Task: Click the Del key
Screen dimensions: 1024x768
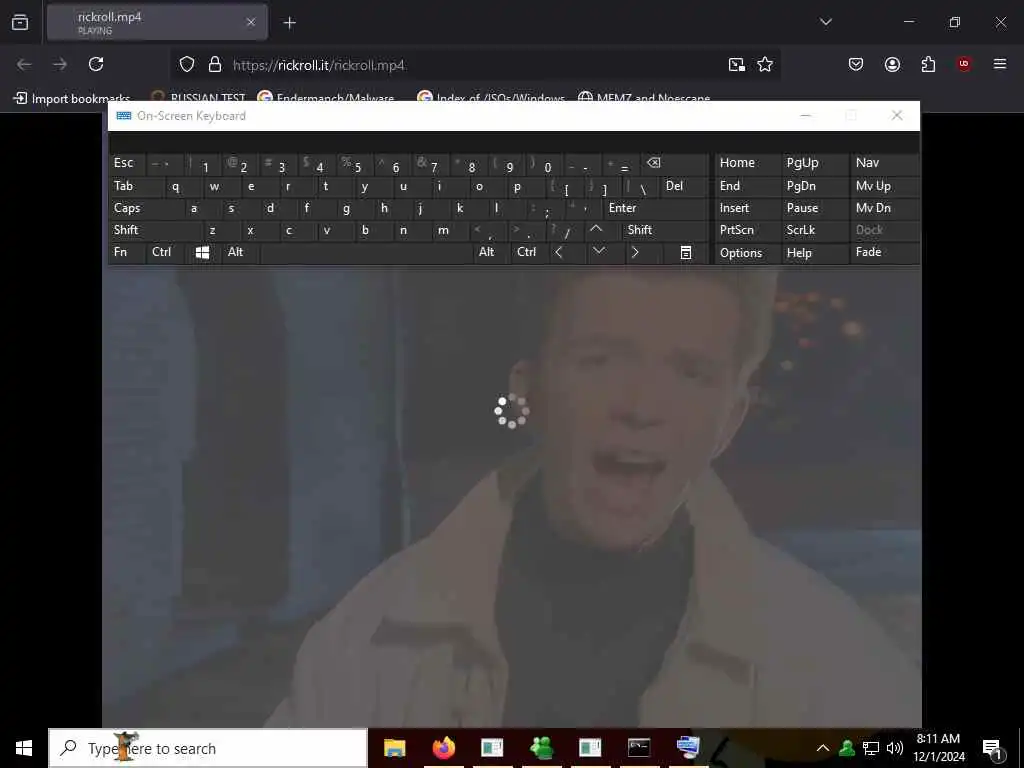Action: (x=685, y=186)
